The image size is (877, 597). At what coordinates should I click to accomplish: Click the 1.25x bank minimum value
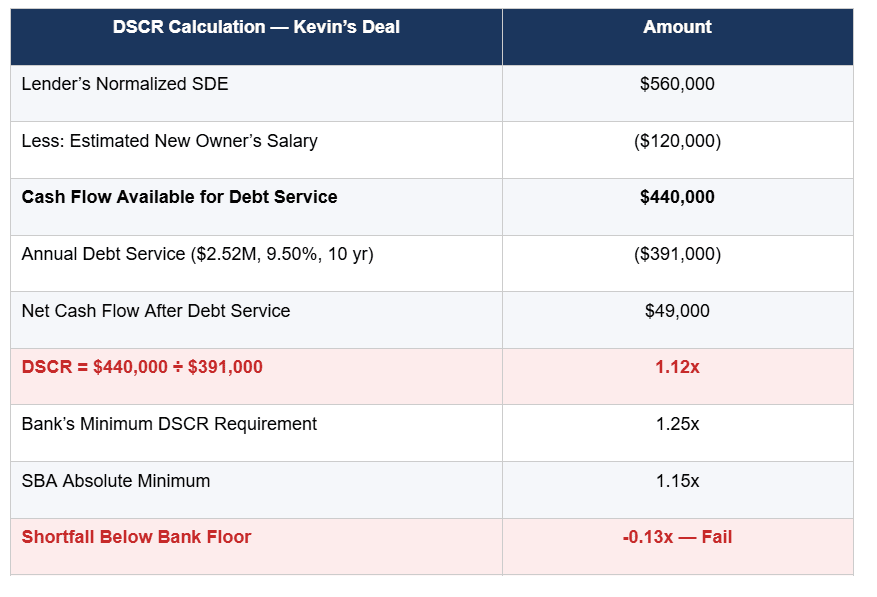coord(677,424)
